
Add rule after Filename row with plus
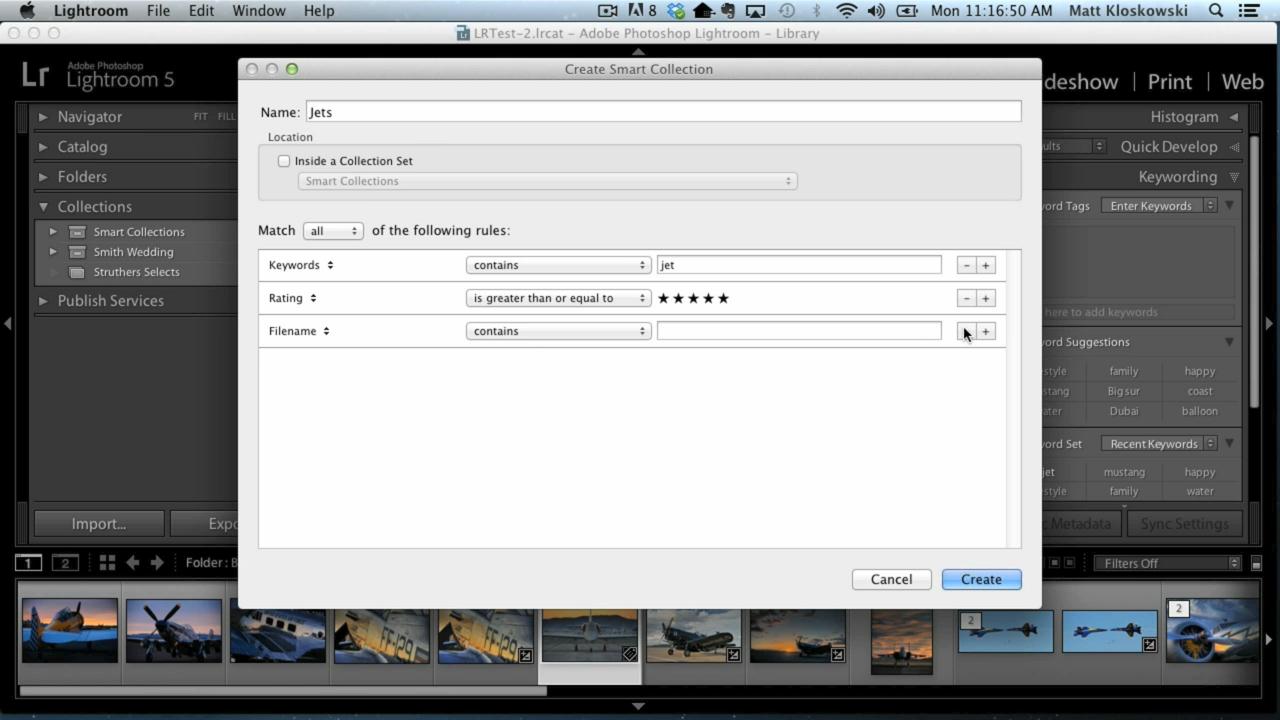[x=985, y=331]
